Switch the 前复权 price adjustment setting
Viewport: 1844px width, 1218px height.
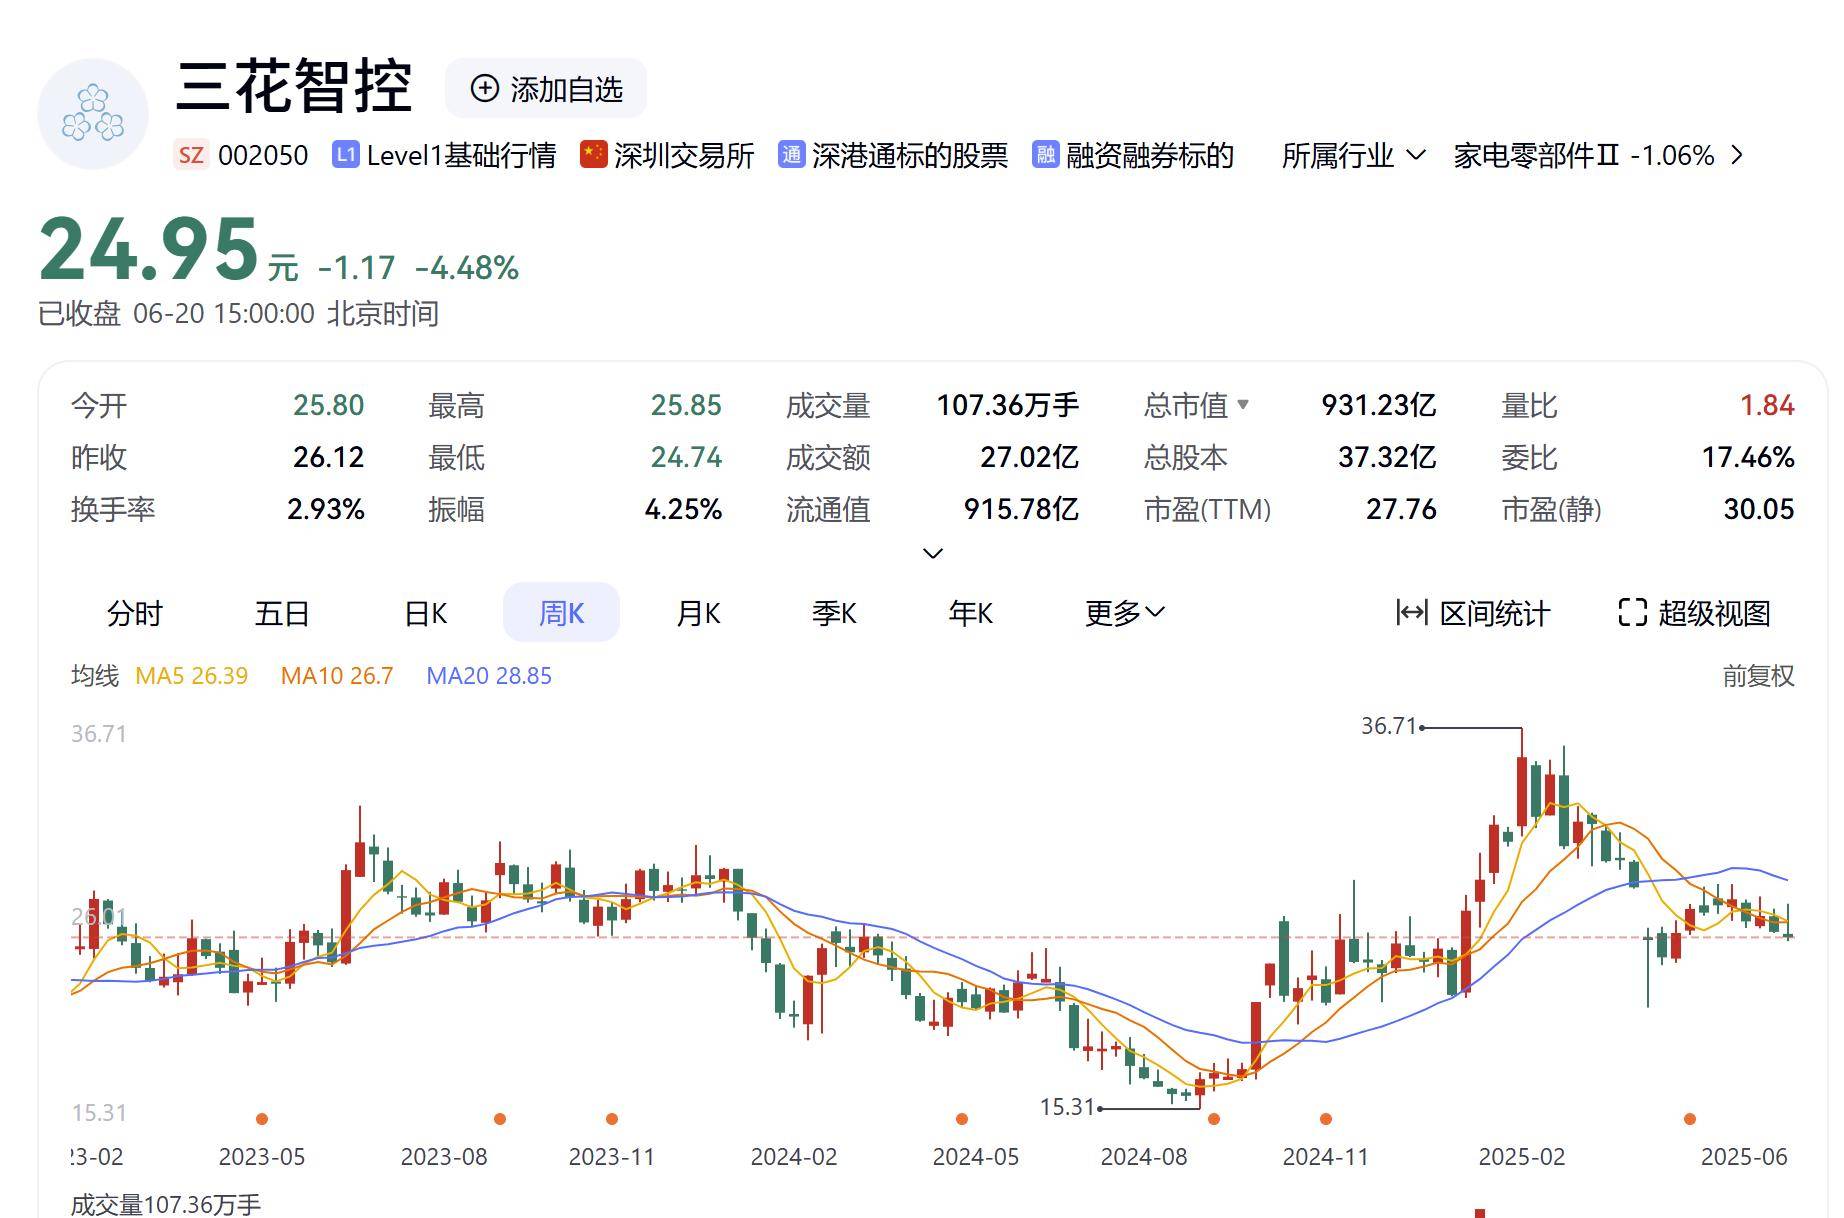pyautogui.click(x=1759, y=676)
